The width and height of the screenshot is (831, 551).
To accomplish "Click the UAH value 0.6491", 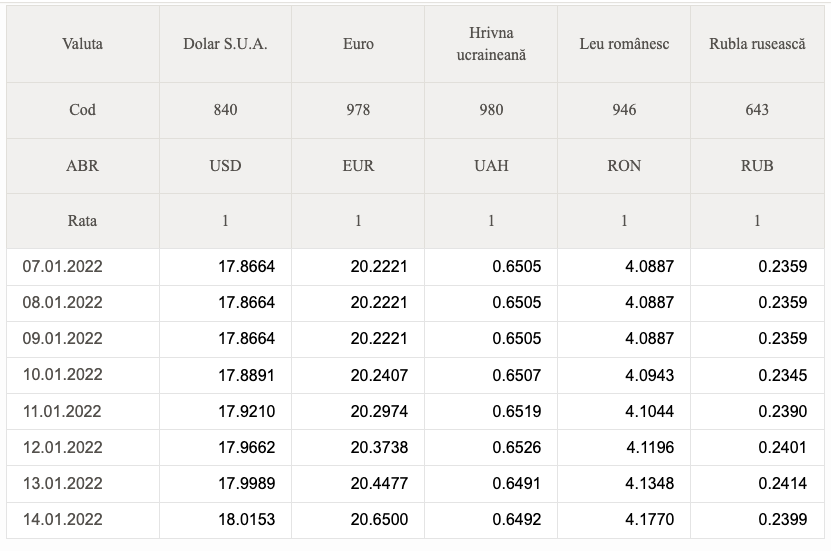I will tap(516, 483).
